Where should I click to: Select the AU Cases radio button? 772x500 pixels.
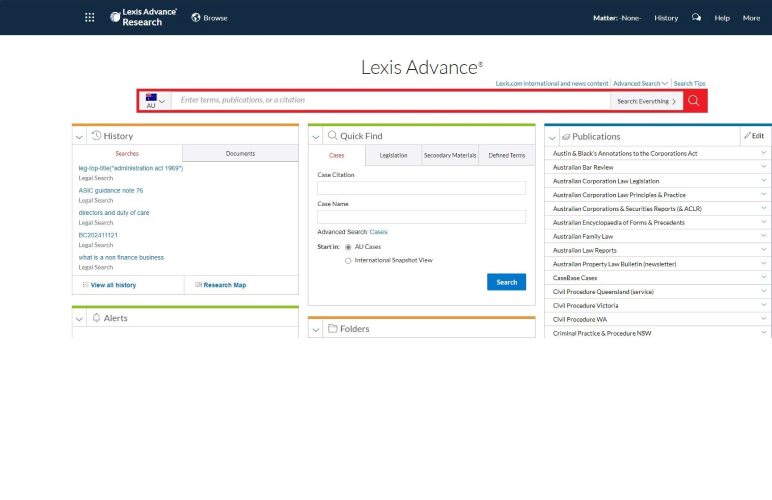point(348,247)
